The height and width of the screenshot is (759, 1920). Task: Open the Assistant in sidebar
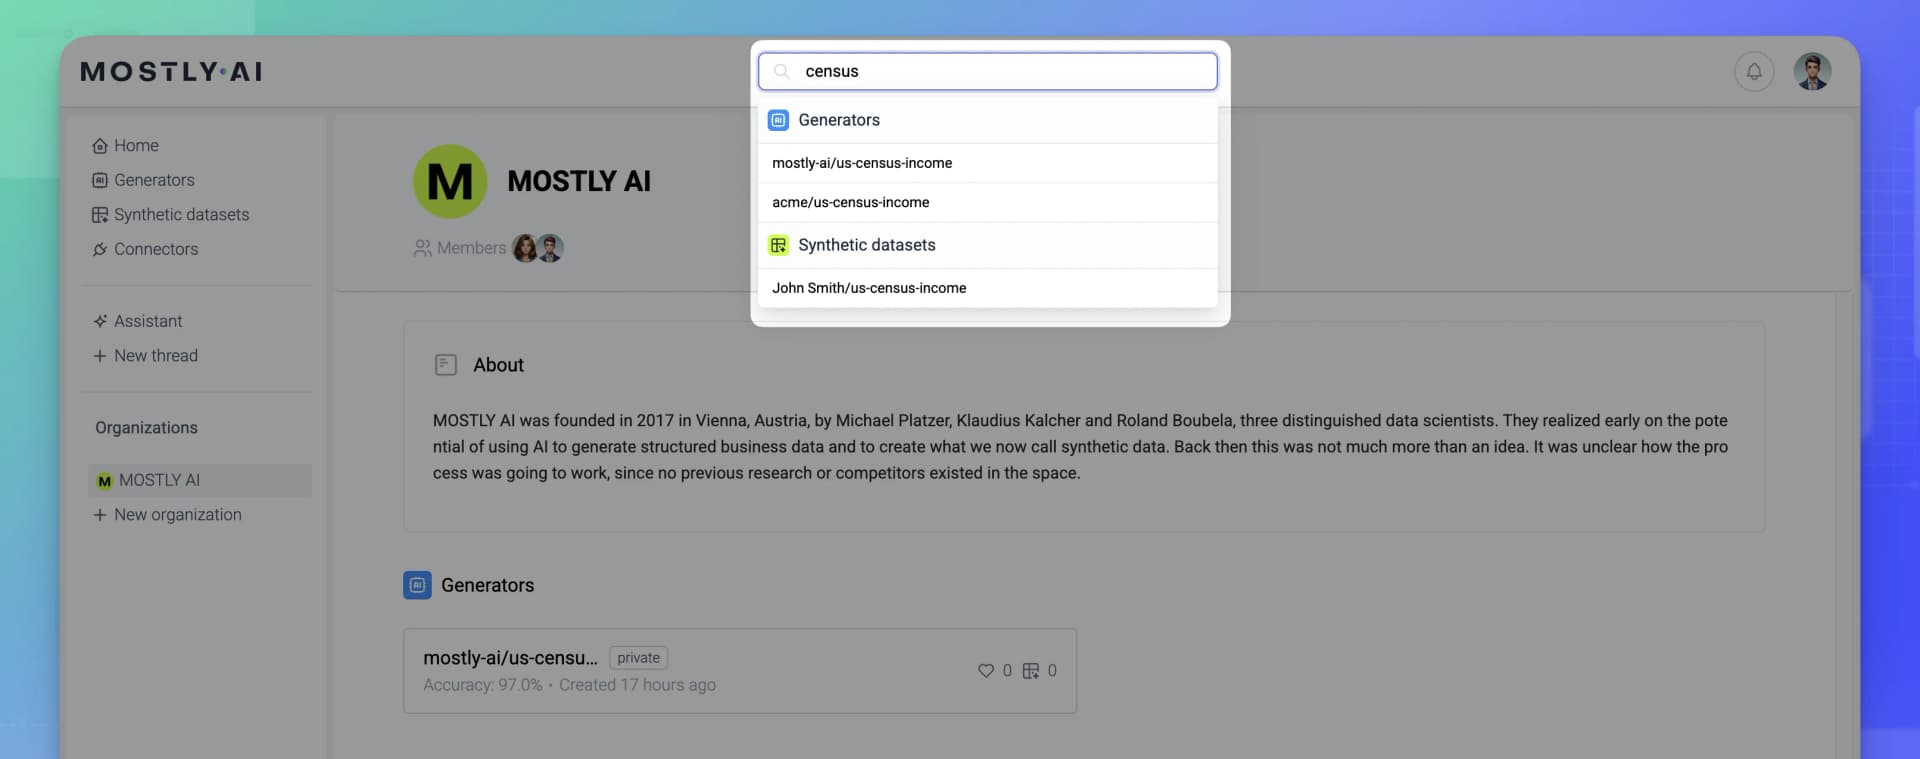click(148, 321)
